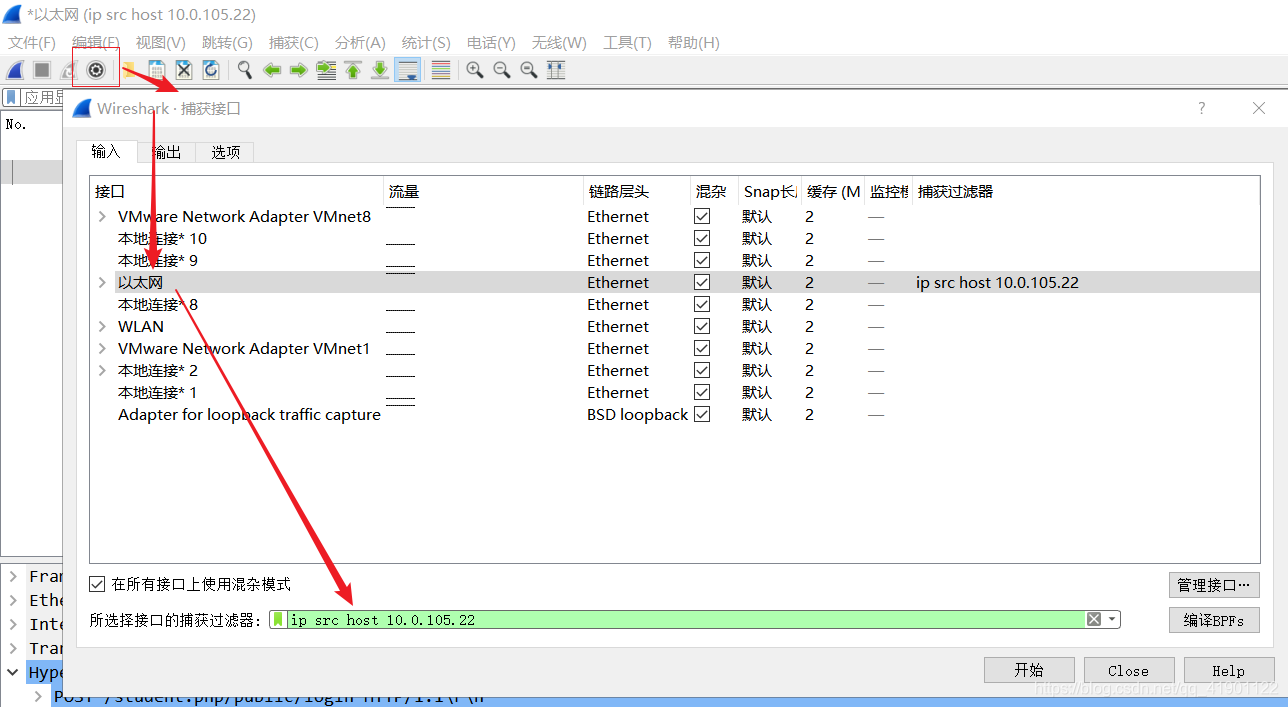Viewport: 1288px width, 707px height.
Task: Expand the 本地连接* 2 row
Action: point(102,370)
